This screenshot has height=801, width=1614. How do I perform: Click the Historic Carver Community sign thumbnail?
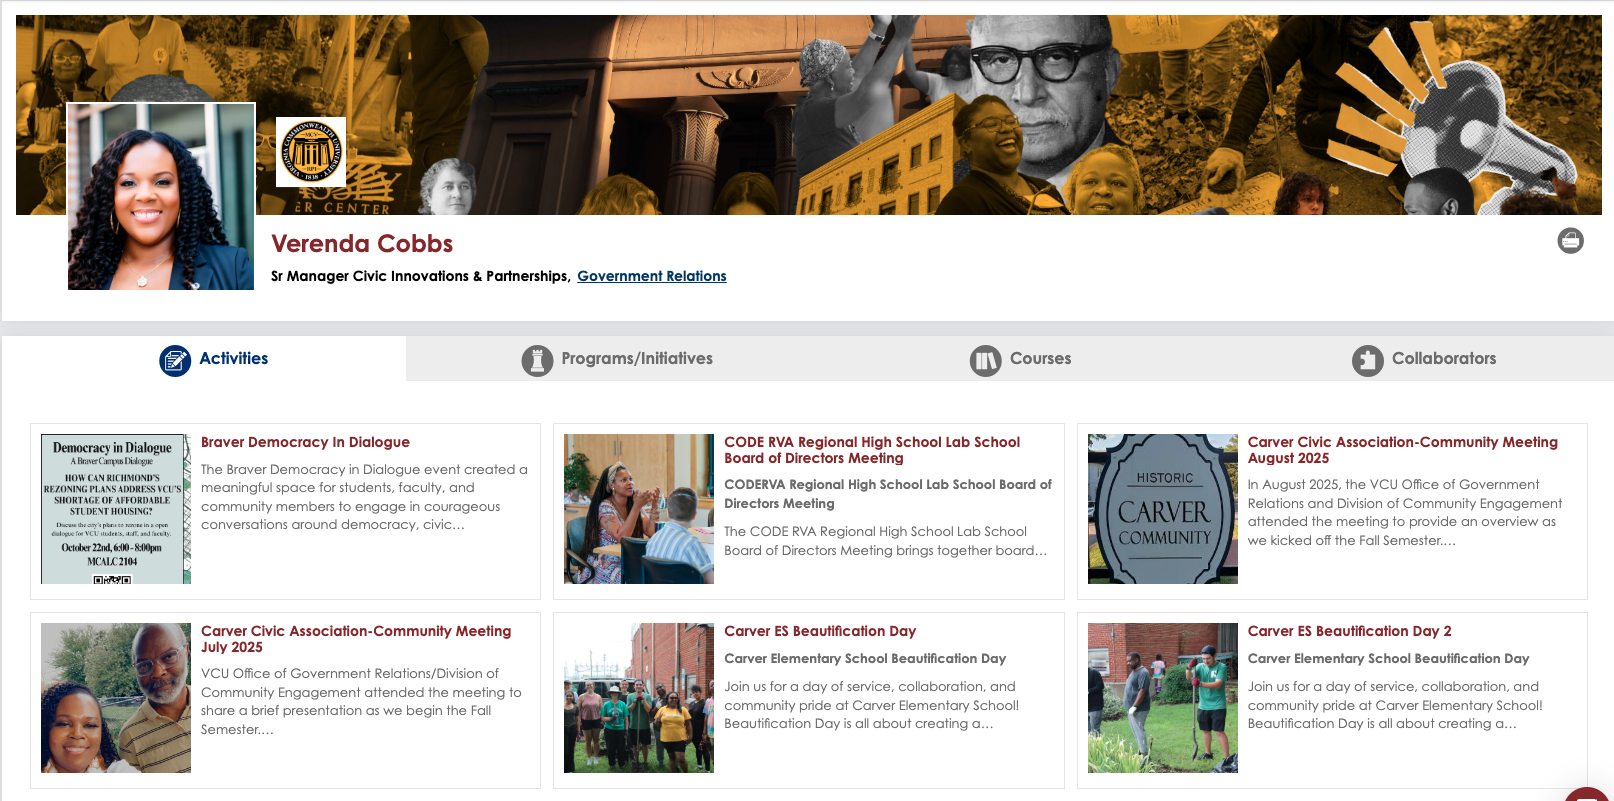click(x=1162, y=509)
